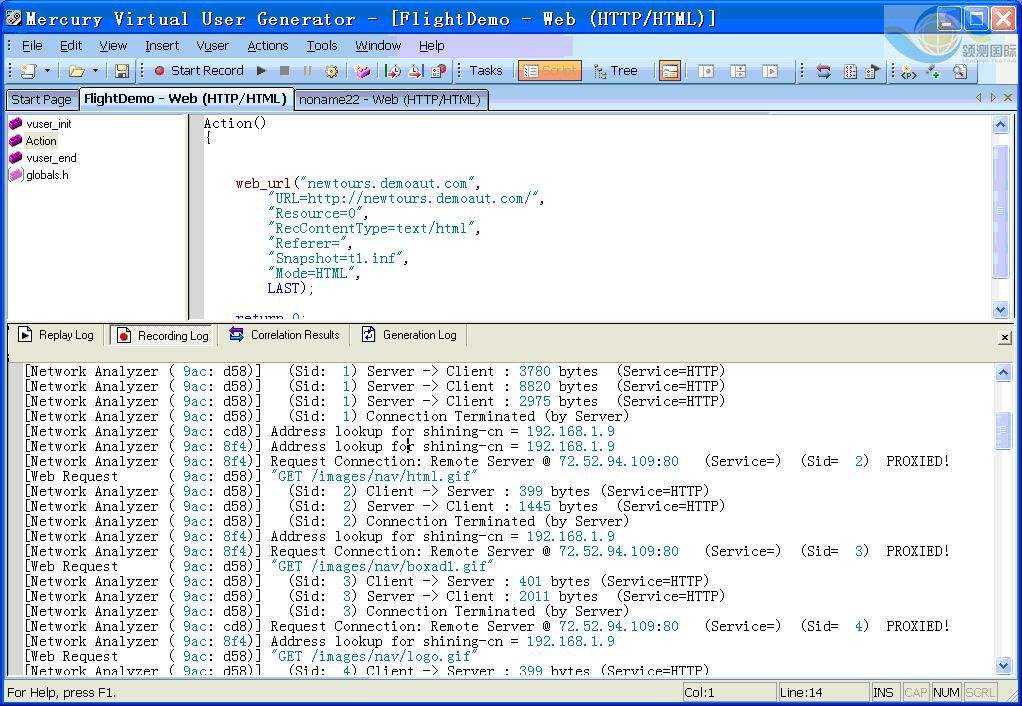Show recording snapshot only icon
Viewport: 1022px width, 706px height.
click(706, 71)
